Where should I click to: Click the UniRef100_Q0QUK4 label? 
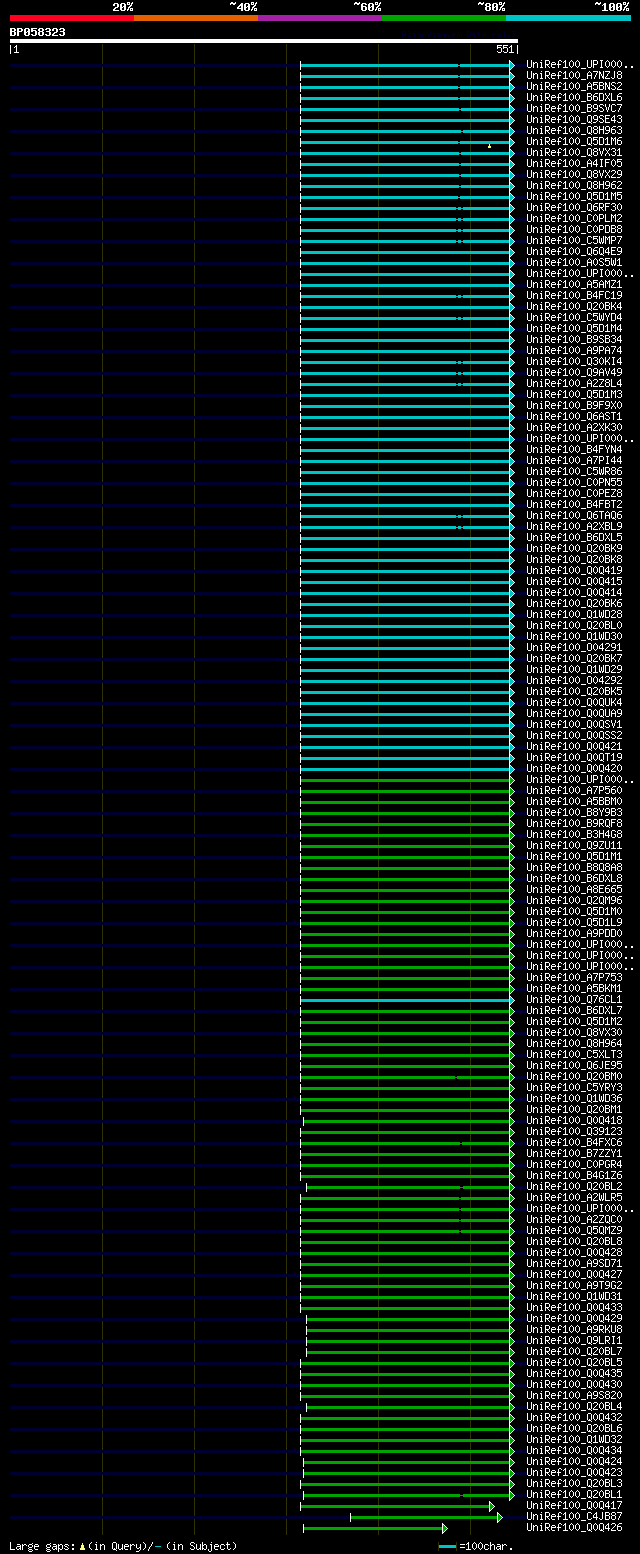[574, 702]
